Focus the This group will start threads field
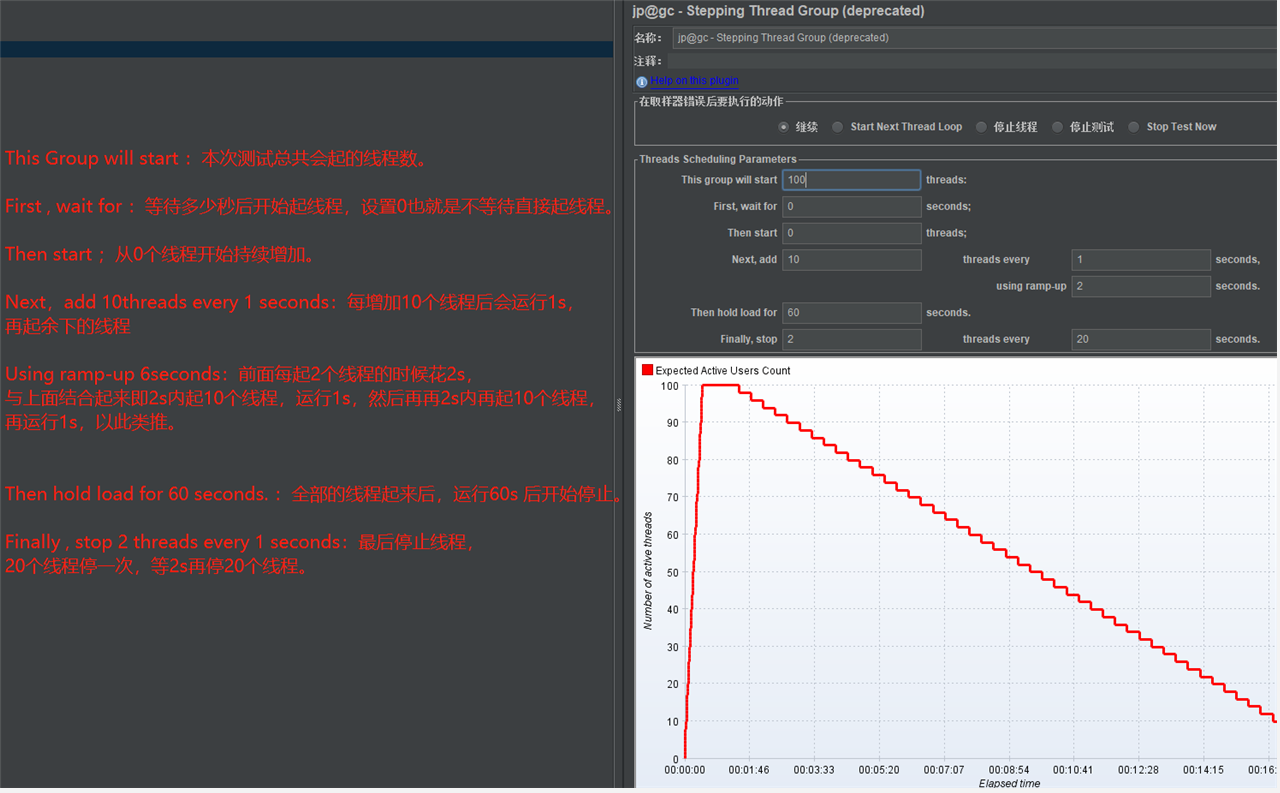Viewport: 1280px width, 793px height. 851,179
